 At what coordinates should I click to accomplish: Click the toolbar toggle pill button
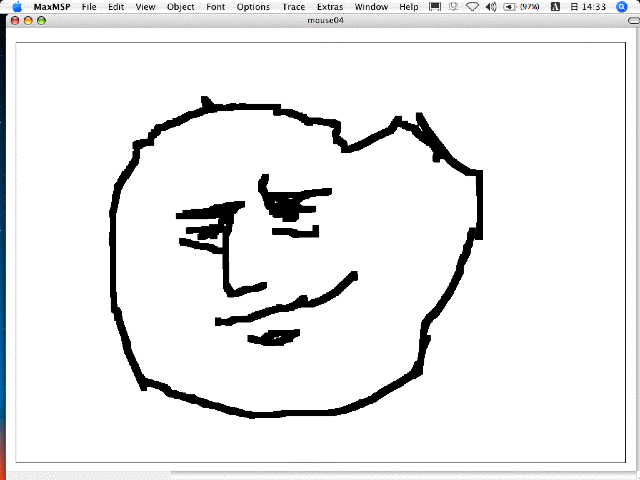(x=634, y=20)
